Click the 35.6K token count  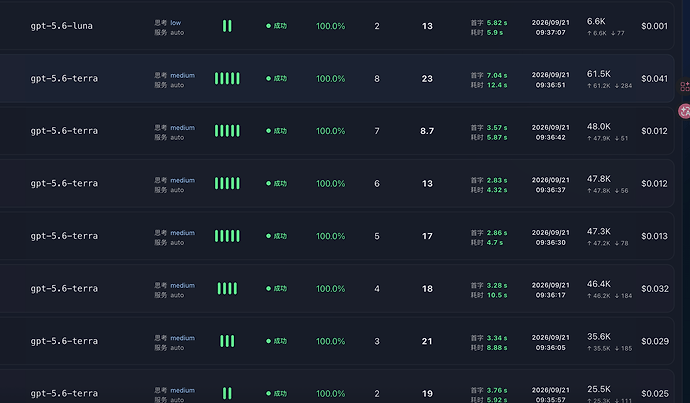[598, 337]
